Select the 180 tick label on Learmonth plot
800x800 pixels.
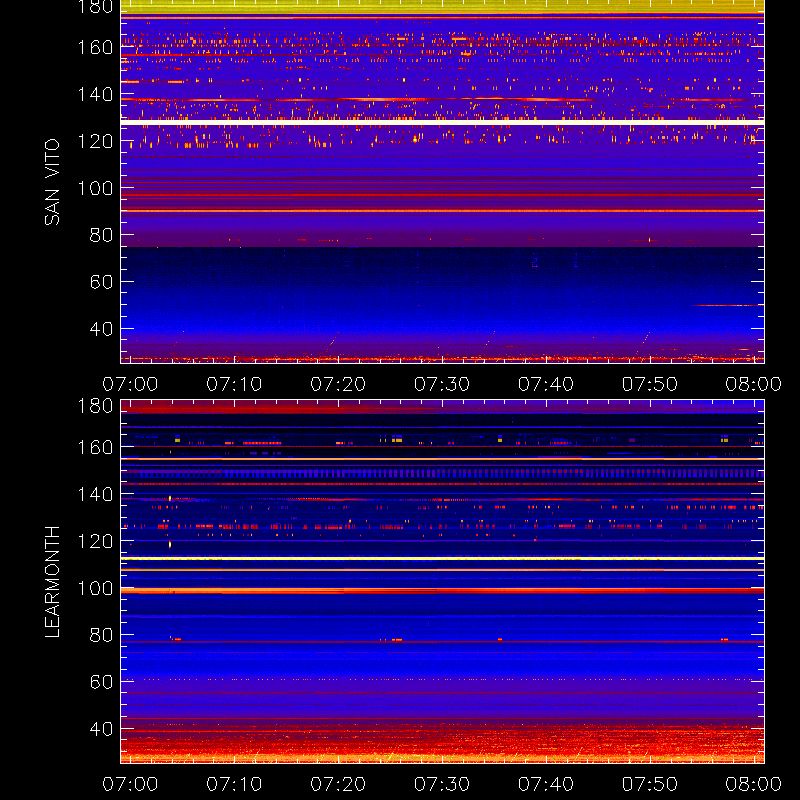pyautogui.click(x=95, y=406)
